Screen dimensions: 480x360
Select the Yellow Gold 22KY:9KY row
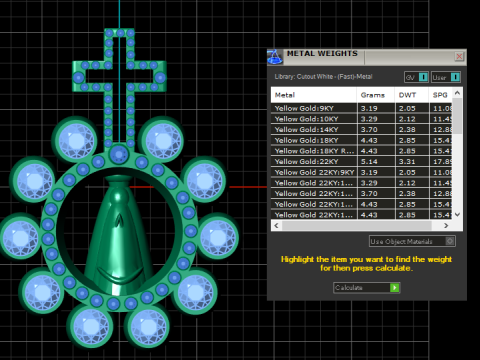click(362, 172)
